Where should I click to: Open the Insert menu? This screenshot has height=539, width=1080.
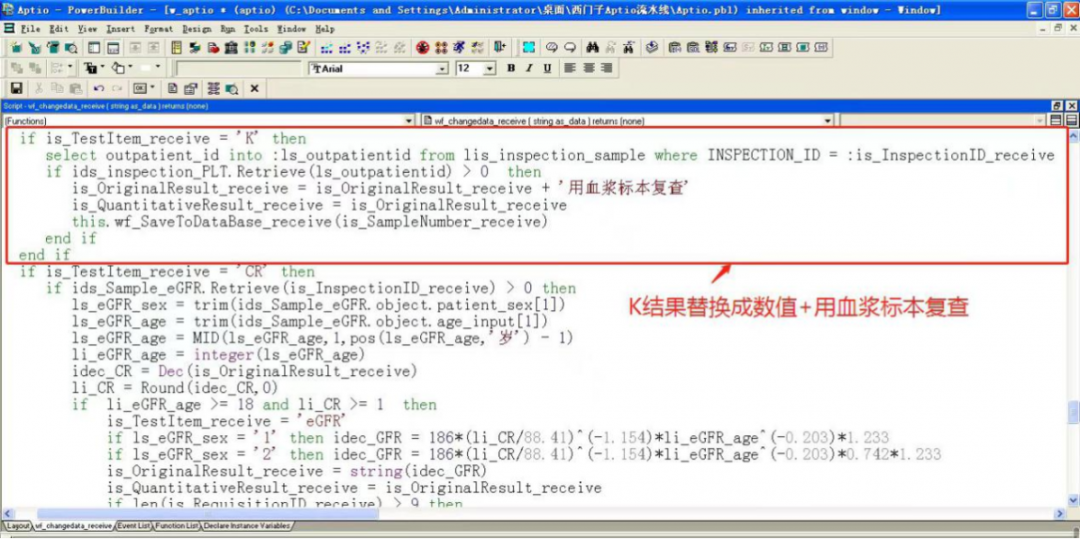tap(121, 29)
